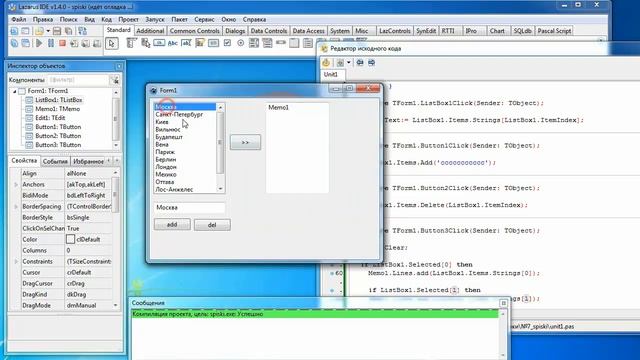The image size is (640, 360).
Task: Select the TScrollBar component in palette
Action: 281,42
